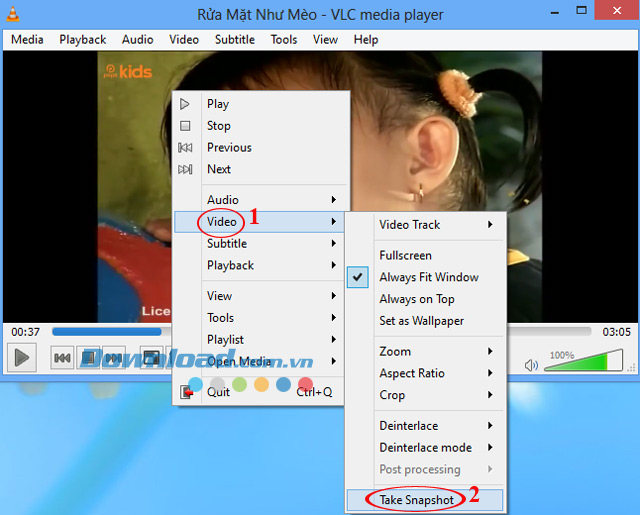This screenshot has width=640, height=515.
Task: Expand the Tools submenu in context menu
Action: pos(259,317)
